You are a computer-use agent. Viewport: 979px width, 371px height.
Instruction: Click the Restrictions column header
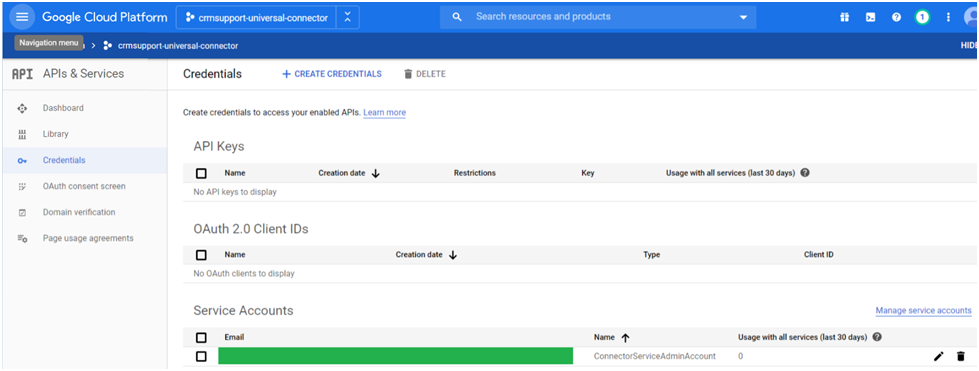click(475, 173)
